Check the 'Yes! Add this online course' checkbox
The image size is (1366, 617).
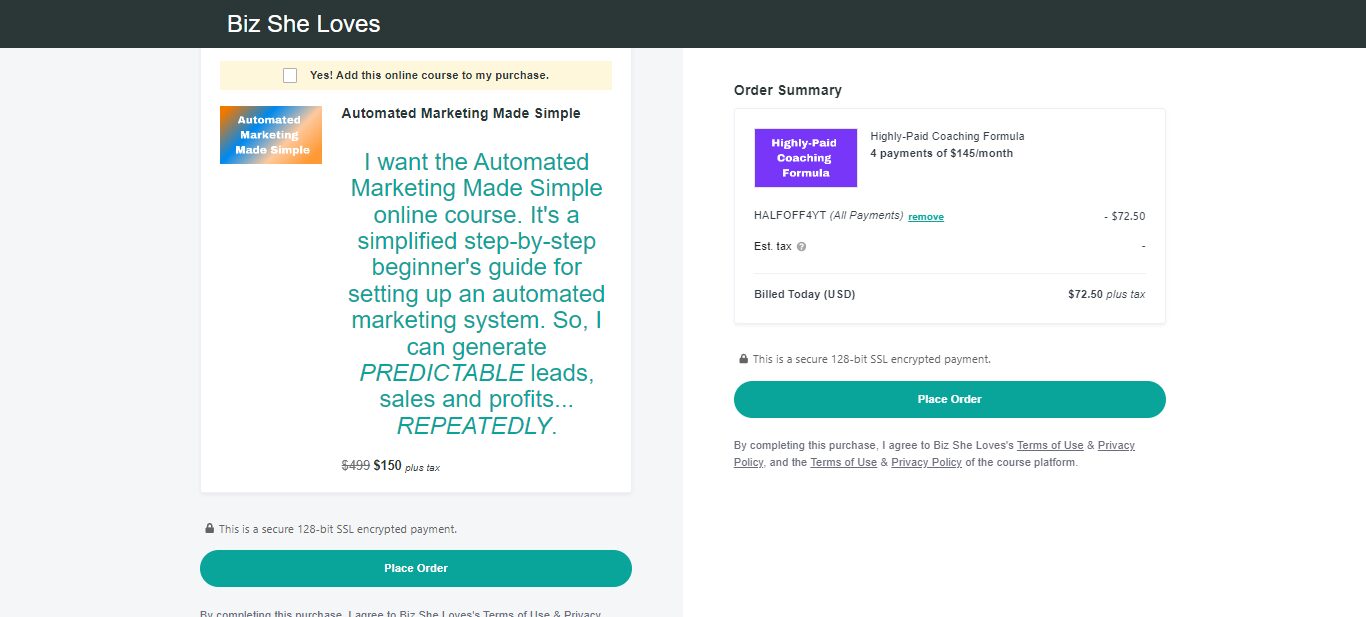290,75
